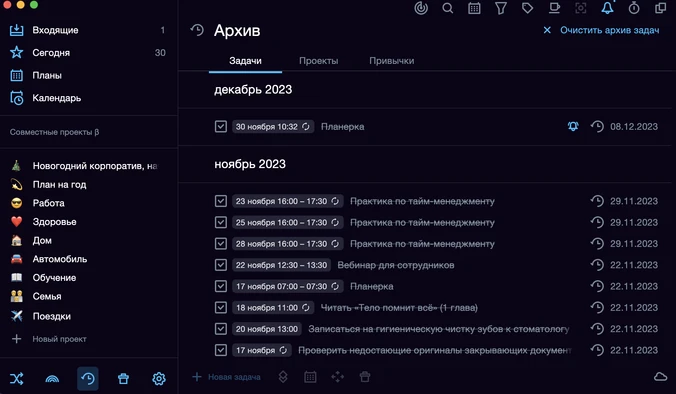Click the shuffle icon in bottom sidebar bar
The width and height of the screenshot is (676, 394).
16,378
